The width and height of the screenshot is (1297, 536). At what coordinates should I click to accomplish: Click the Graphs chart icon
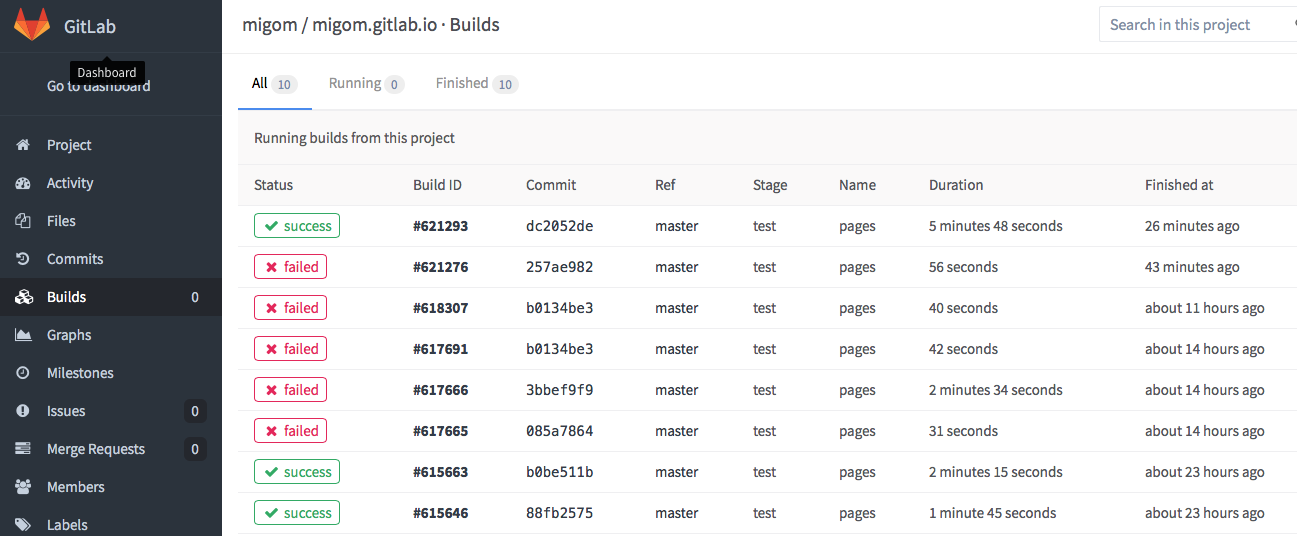[x=23, y=335]
